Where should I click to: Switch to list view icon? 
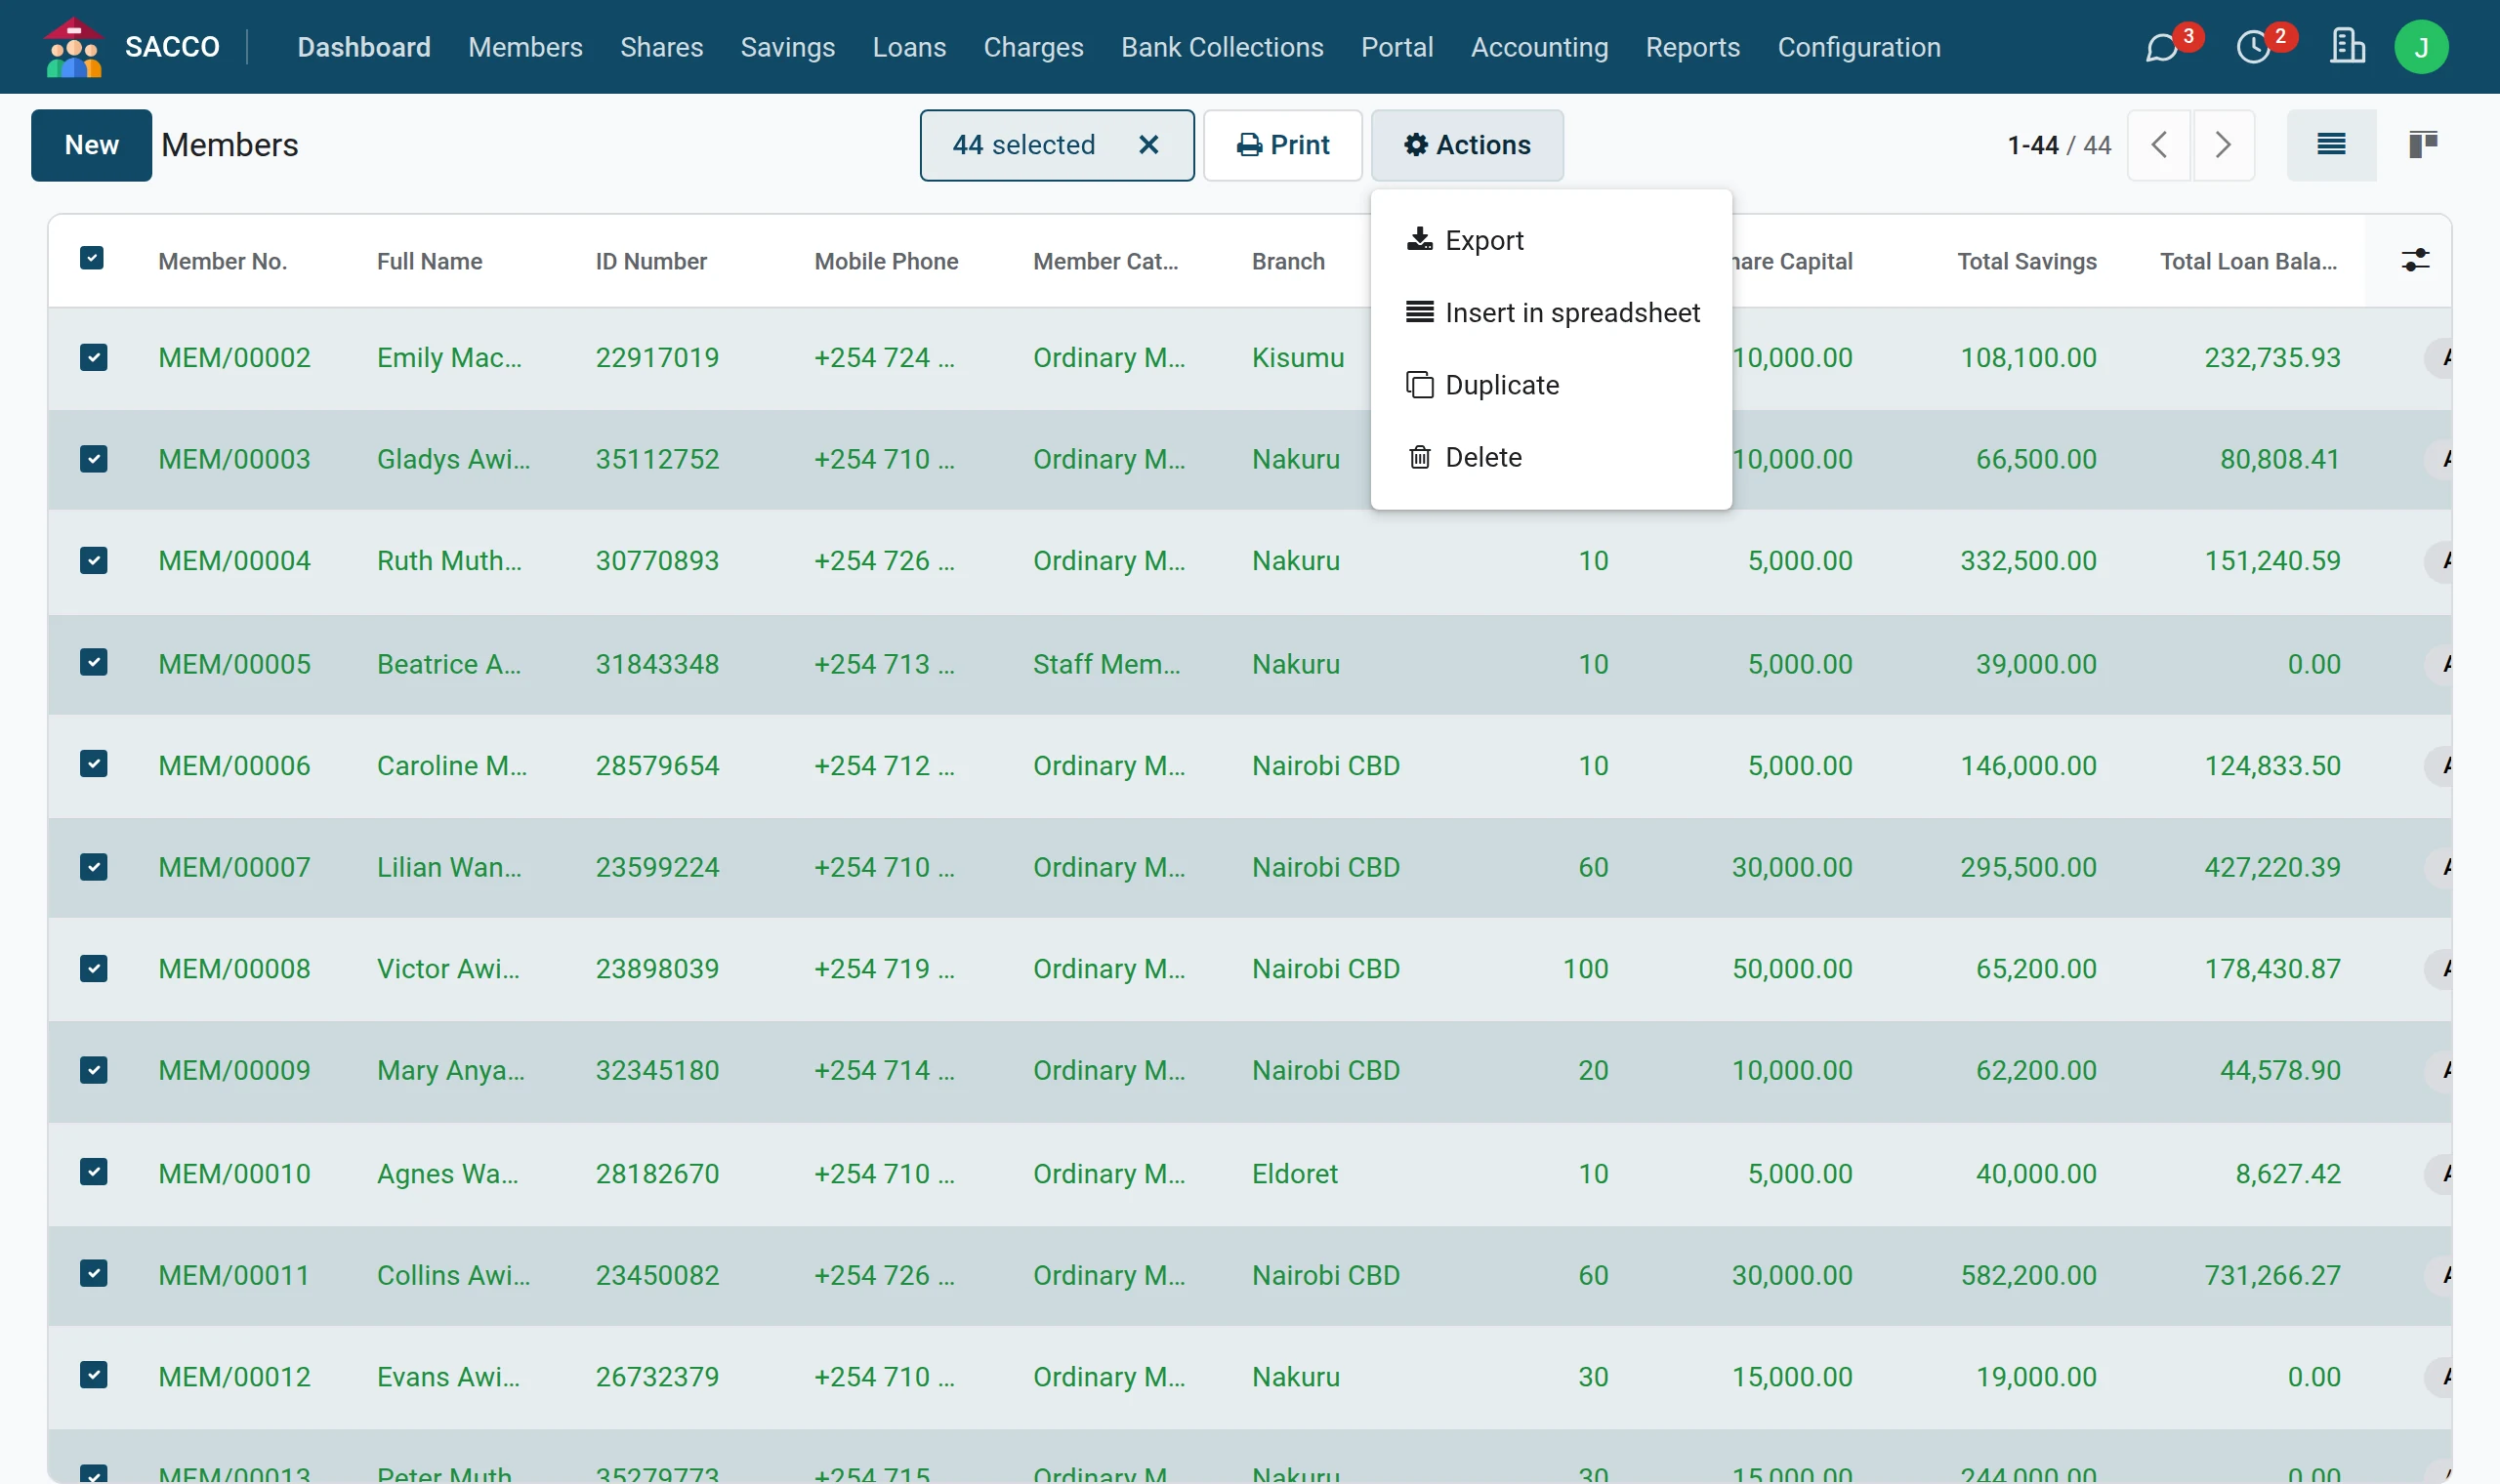click(2331, 145)
